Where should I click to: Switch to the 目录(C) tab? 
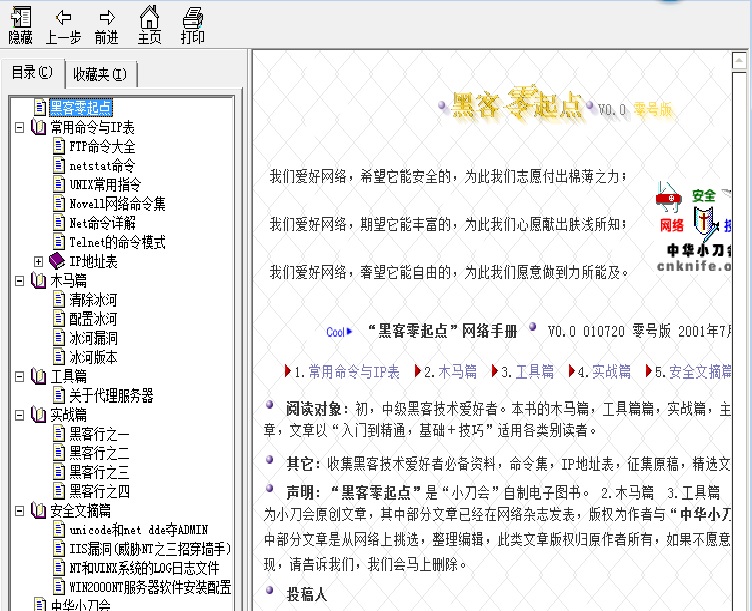pyautogui.click(x=32, y=73)
